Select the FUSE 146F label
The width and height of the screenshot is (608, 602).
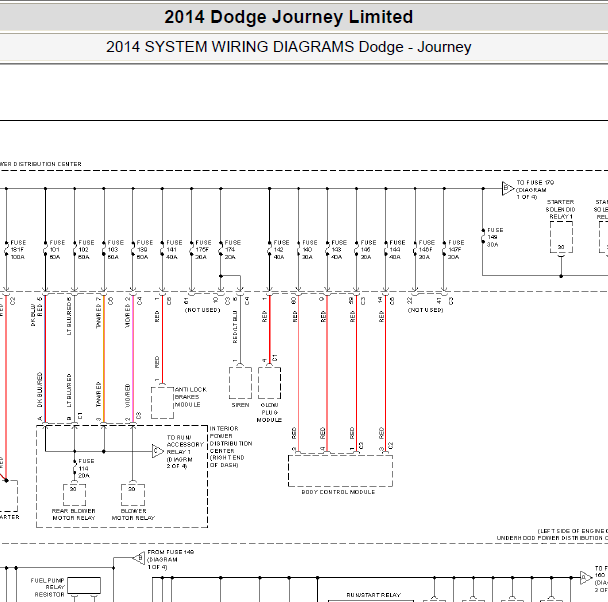coord(427,250)
